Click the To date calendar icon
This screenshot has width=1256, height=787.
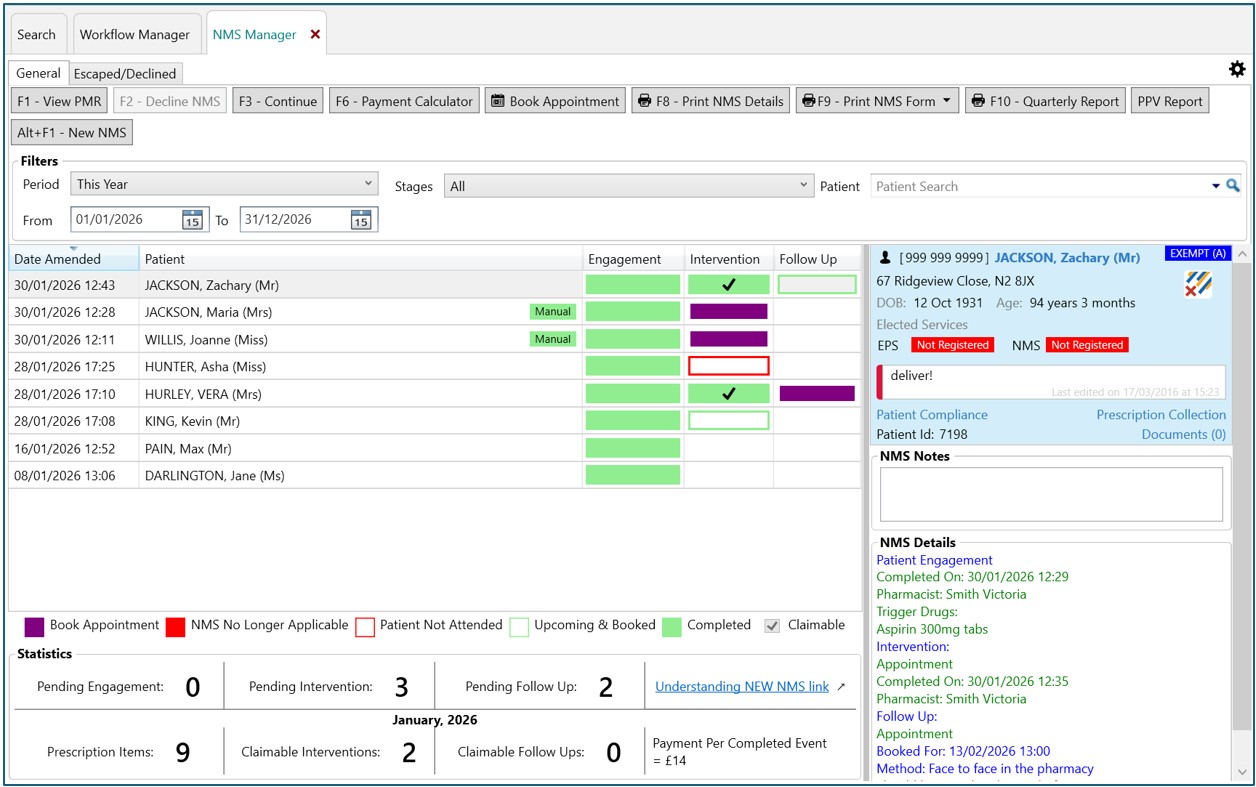click(x=361, y=220)
